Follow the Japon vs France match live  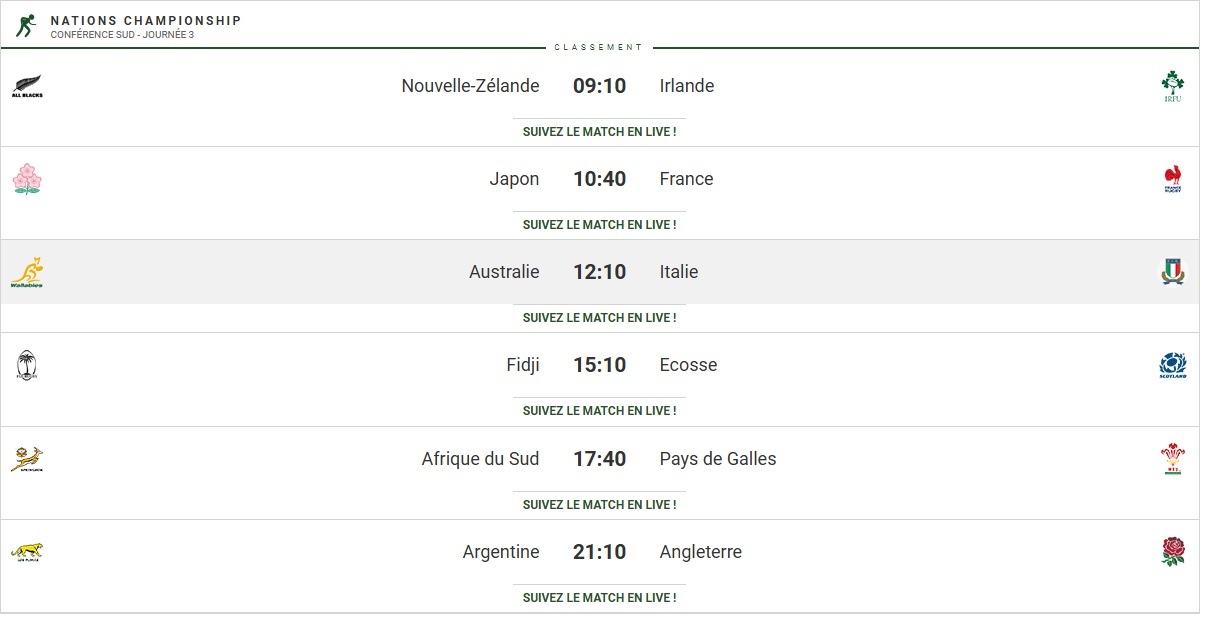[x=599, y=225]
